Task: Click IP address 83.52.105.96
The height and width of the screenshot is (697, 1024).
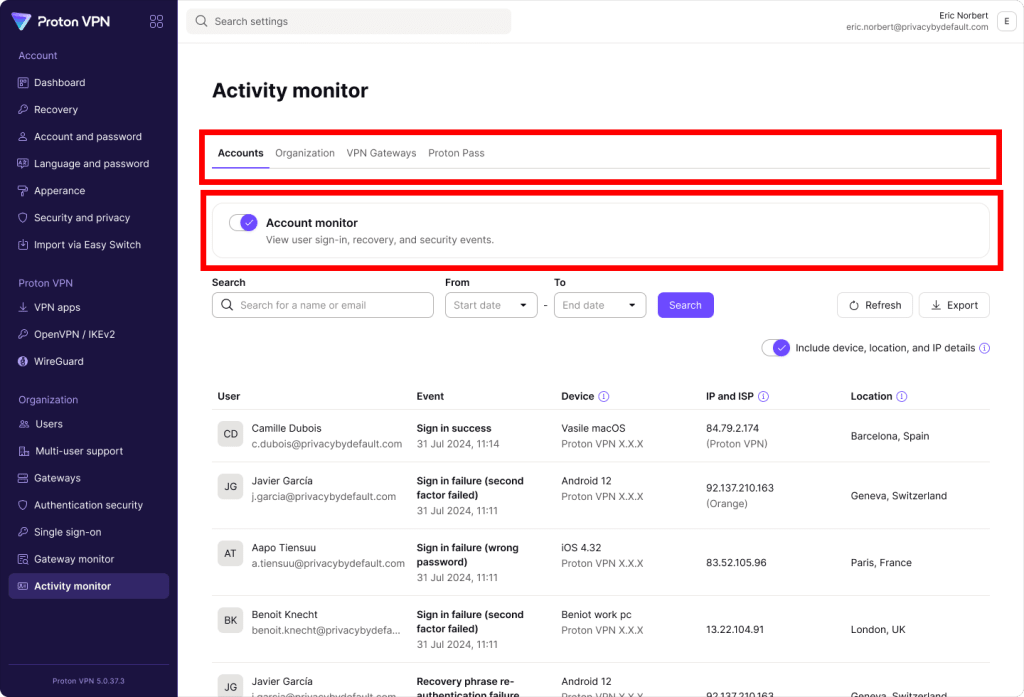Action: pyautogui.click(x=736, y=562)
